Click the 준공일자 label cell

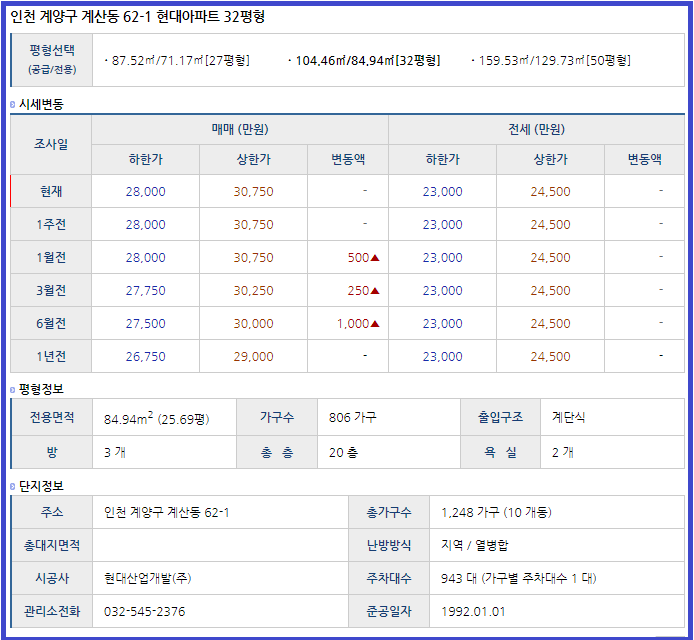(389, 612)
